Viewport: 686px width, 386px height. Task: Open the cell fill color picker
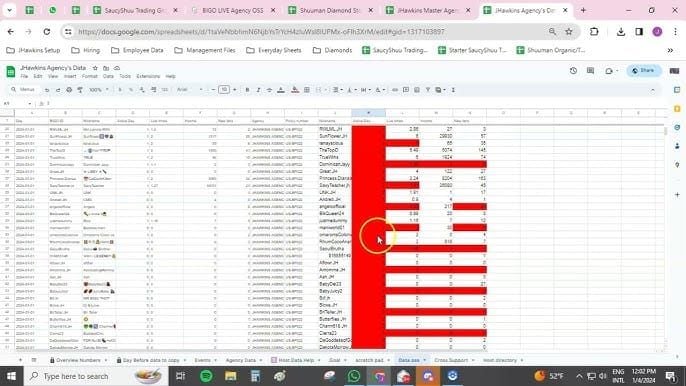click(295, 90)
